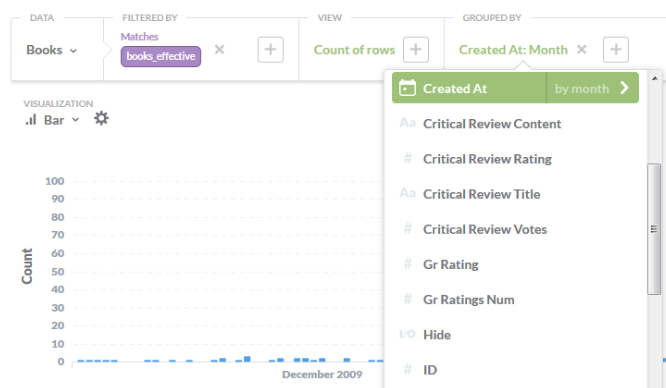The height and width of the screenshot is (388, 666).
Task: Add another grouping with plus icon
Action: click(616, 50)
